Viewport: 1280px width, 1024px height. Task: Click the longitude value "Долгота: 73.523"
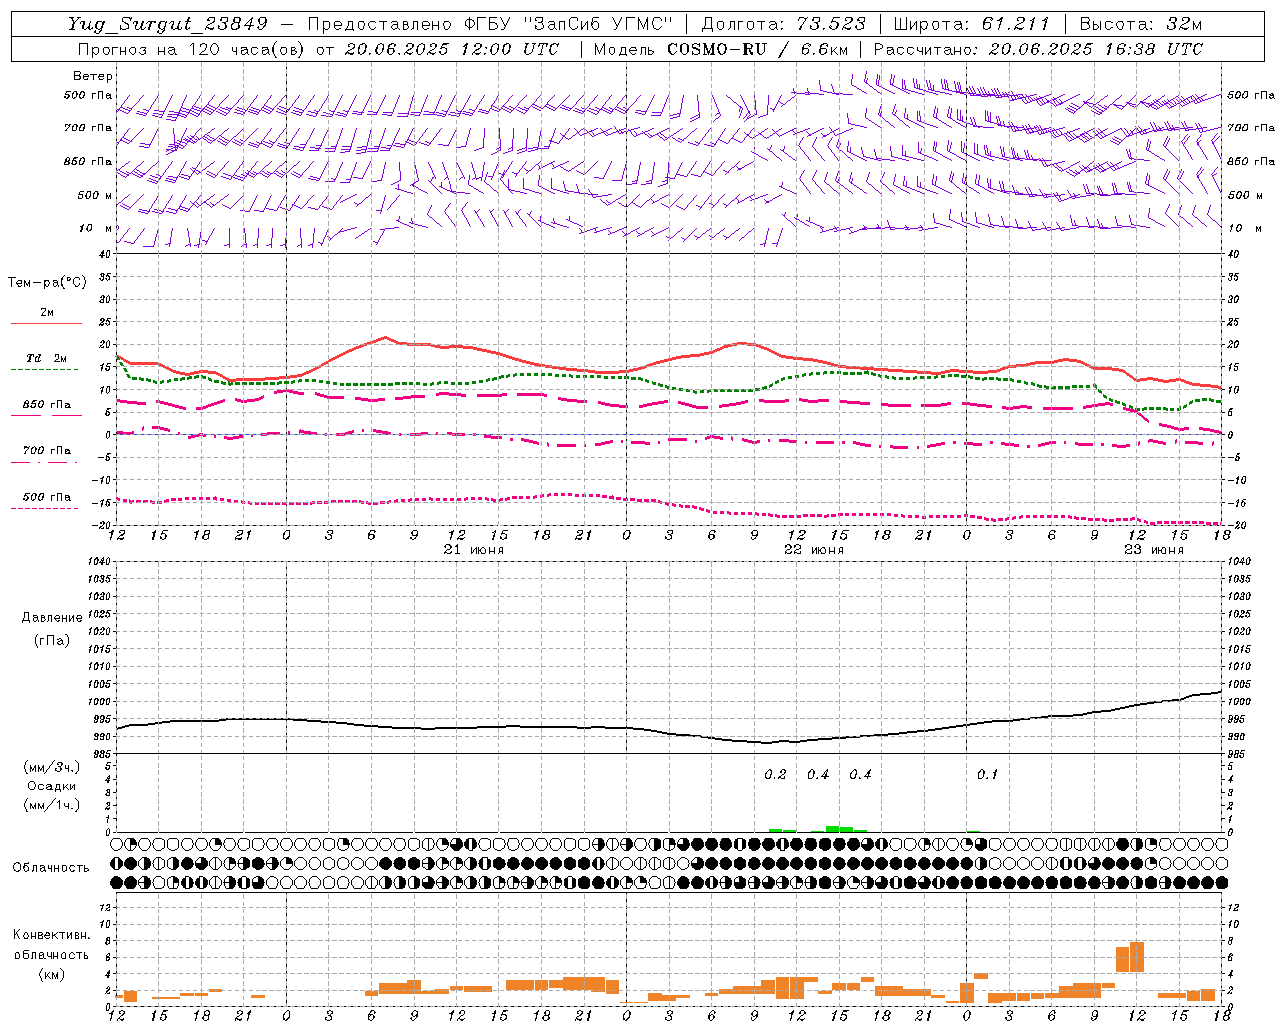click(x=783, y=24)
